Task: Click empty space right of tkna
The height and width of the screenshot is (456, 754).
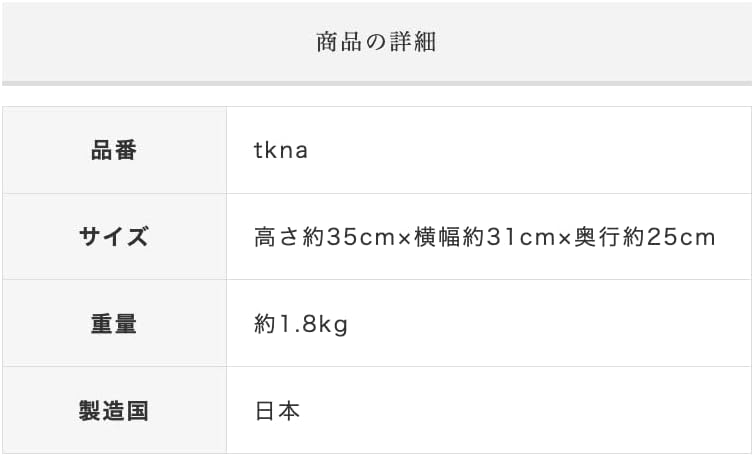Action: click(529, 150)
